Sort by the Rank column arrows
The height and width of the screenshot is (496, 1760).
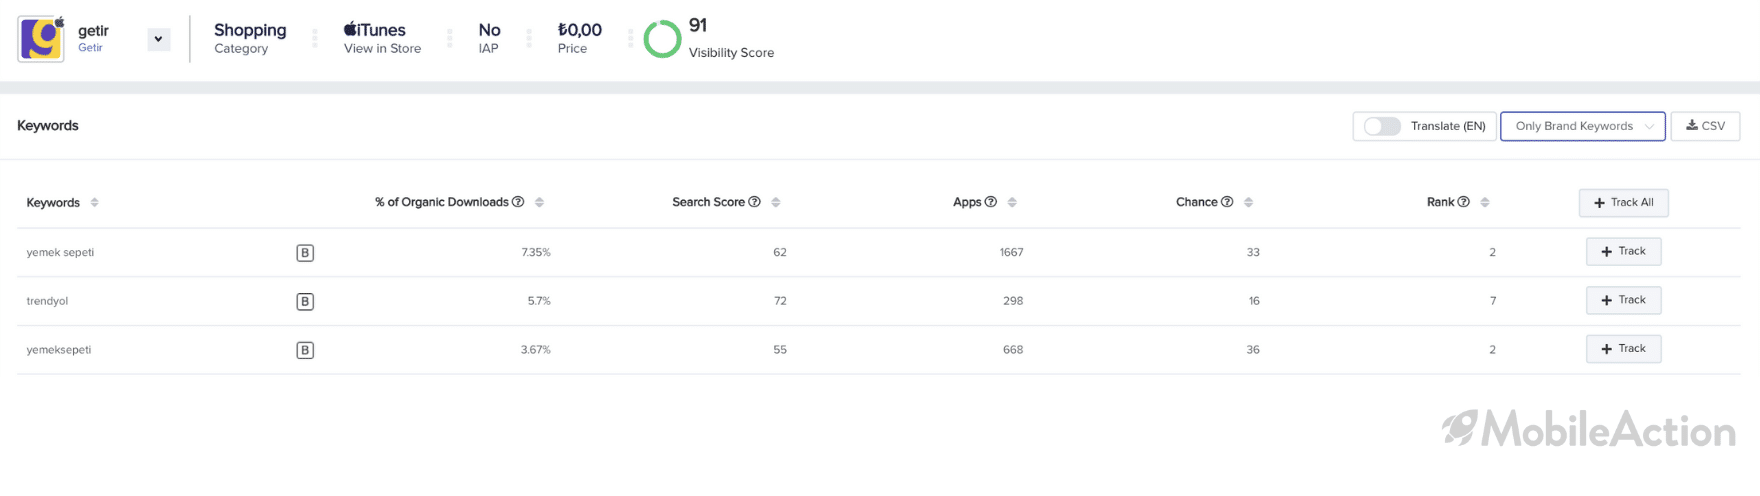coord(1484,202)
